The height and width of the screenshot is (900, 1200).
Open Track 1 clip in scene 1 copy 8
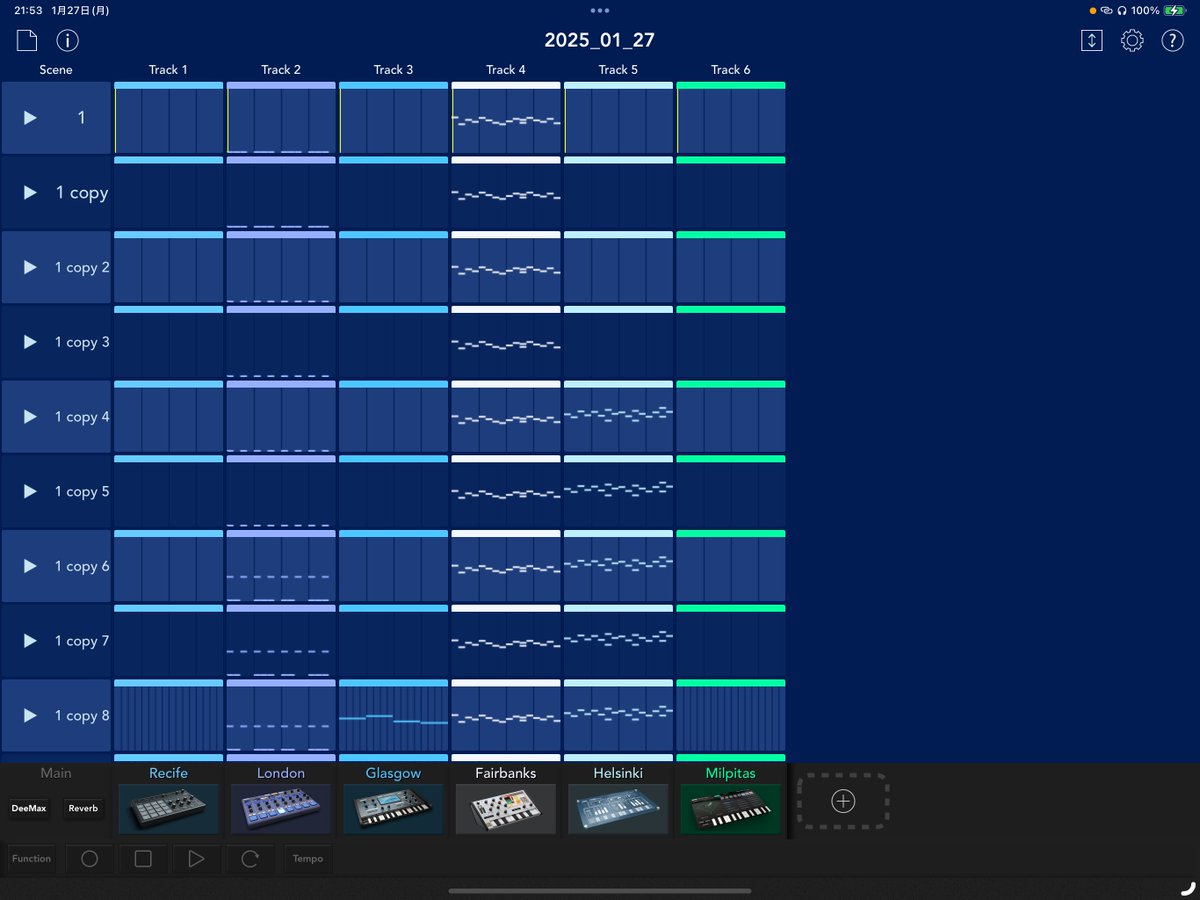(x=168, y=715)
